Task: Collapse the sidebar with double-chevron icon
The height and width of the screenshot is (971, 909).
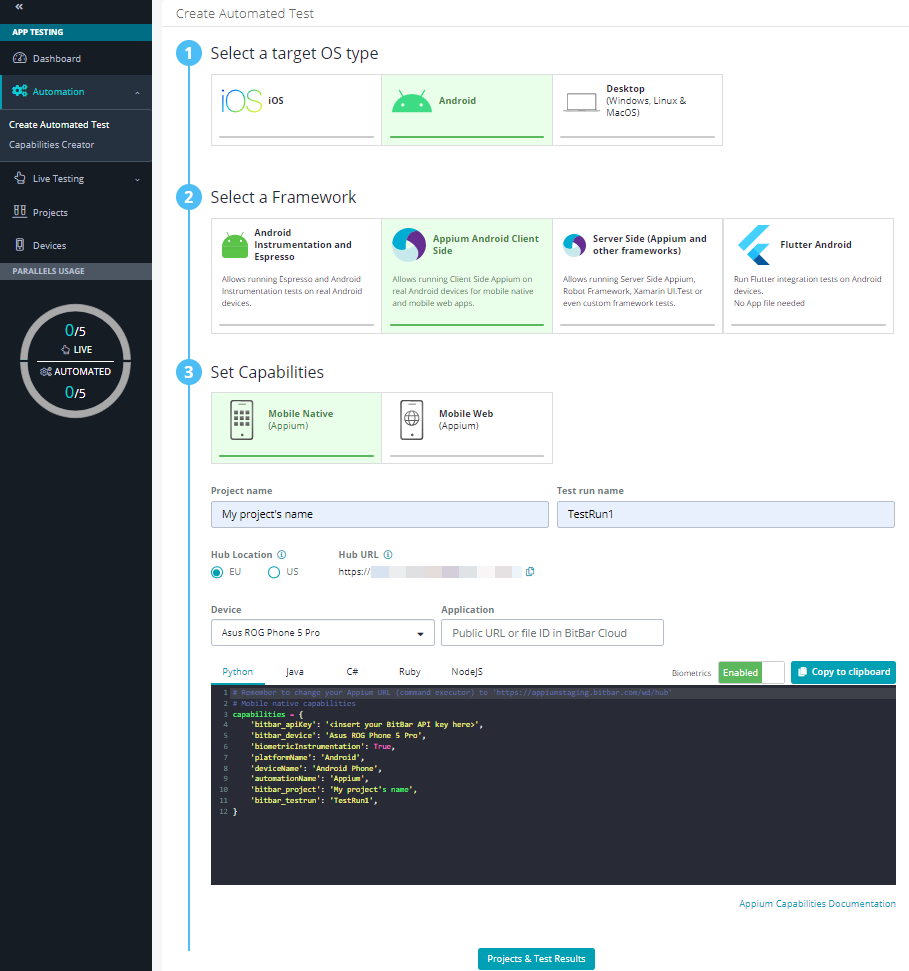Action: click(x=20, y=7)
